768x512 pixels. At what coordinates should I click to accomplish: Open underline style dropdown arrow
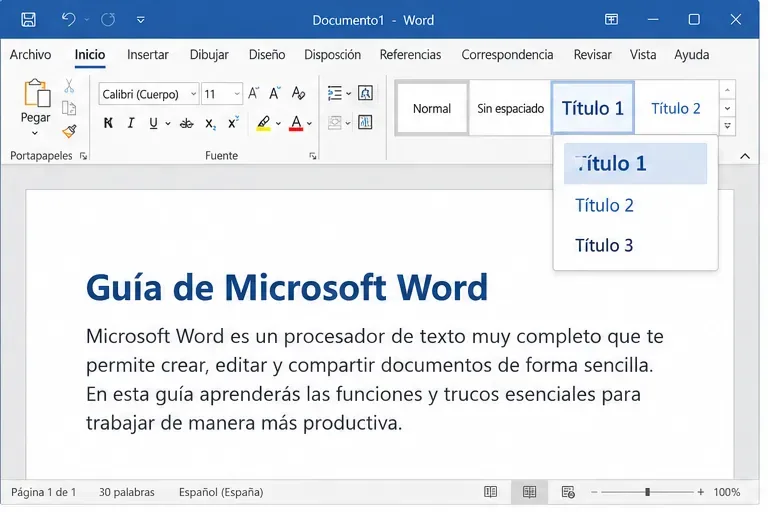tap(168, 124)
